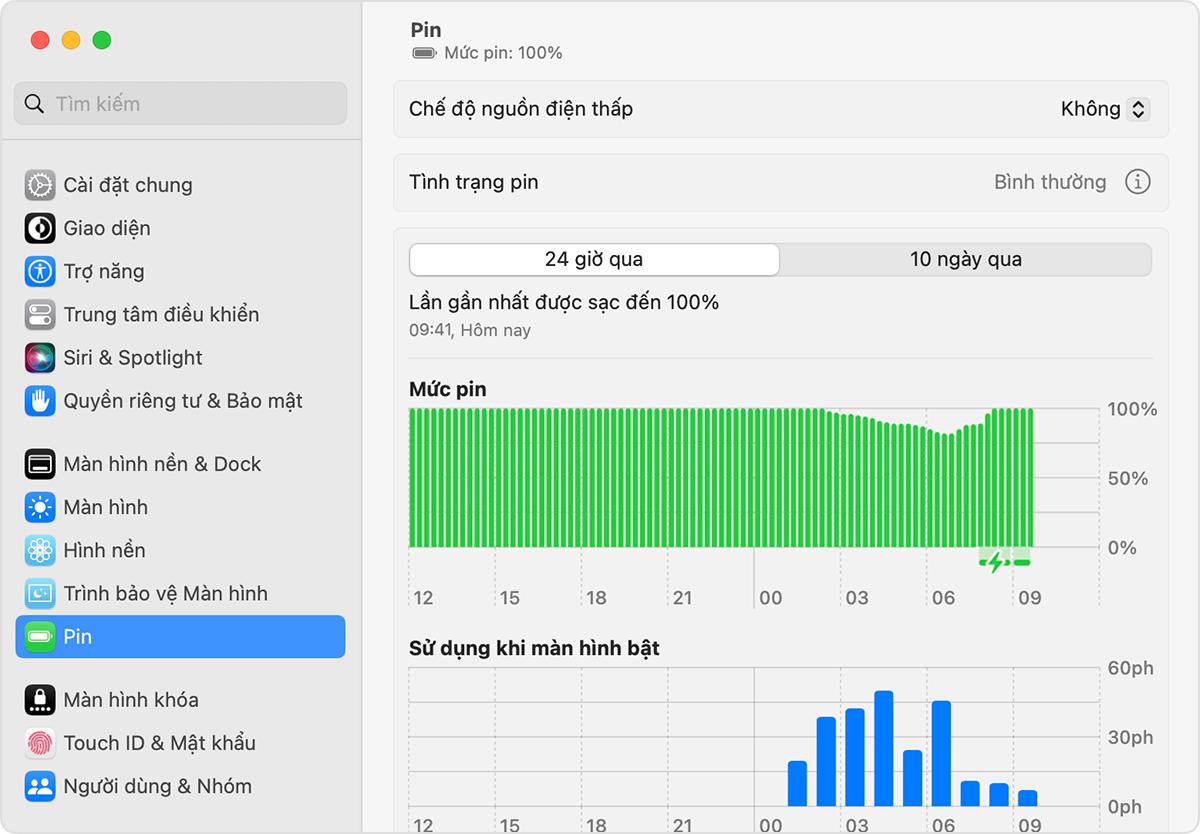1200x834 pixels.
Task: Click the Trung tâm điều khiển icon
Action: pos(40,314)
